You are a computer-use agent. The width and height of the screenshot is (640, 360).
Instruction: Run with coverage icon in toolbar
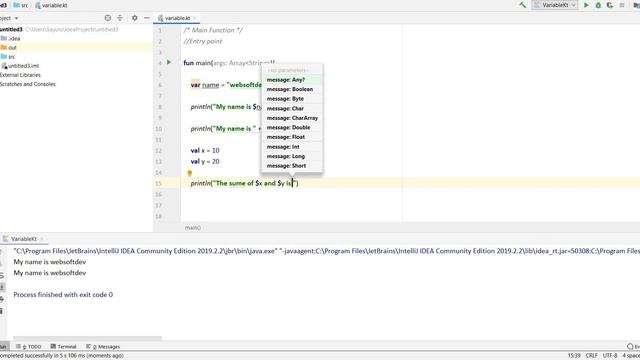[x=610, y=5]
